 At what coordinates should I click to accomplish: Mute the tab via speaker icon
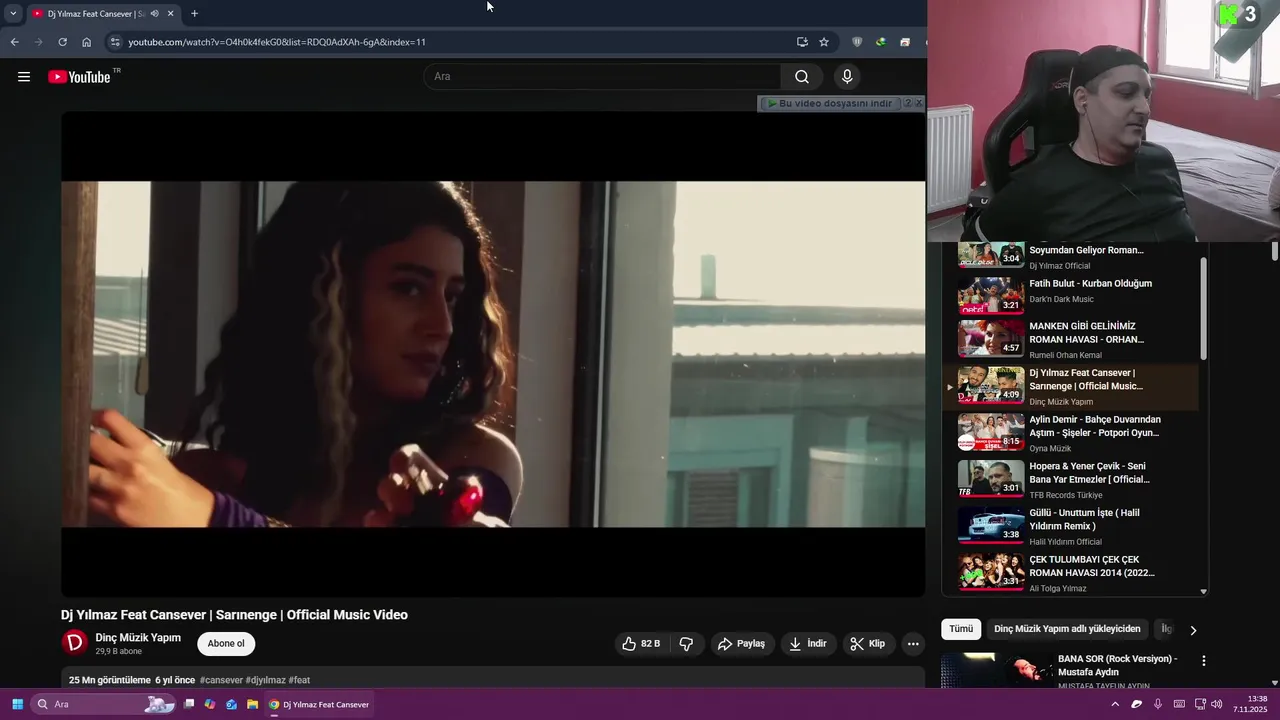point(154,14)
